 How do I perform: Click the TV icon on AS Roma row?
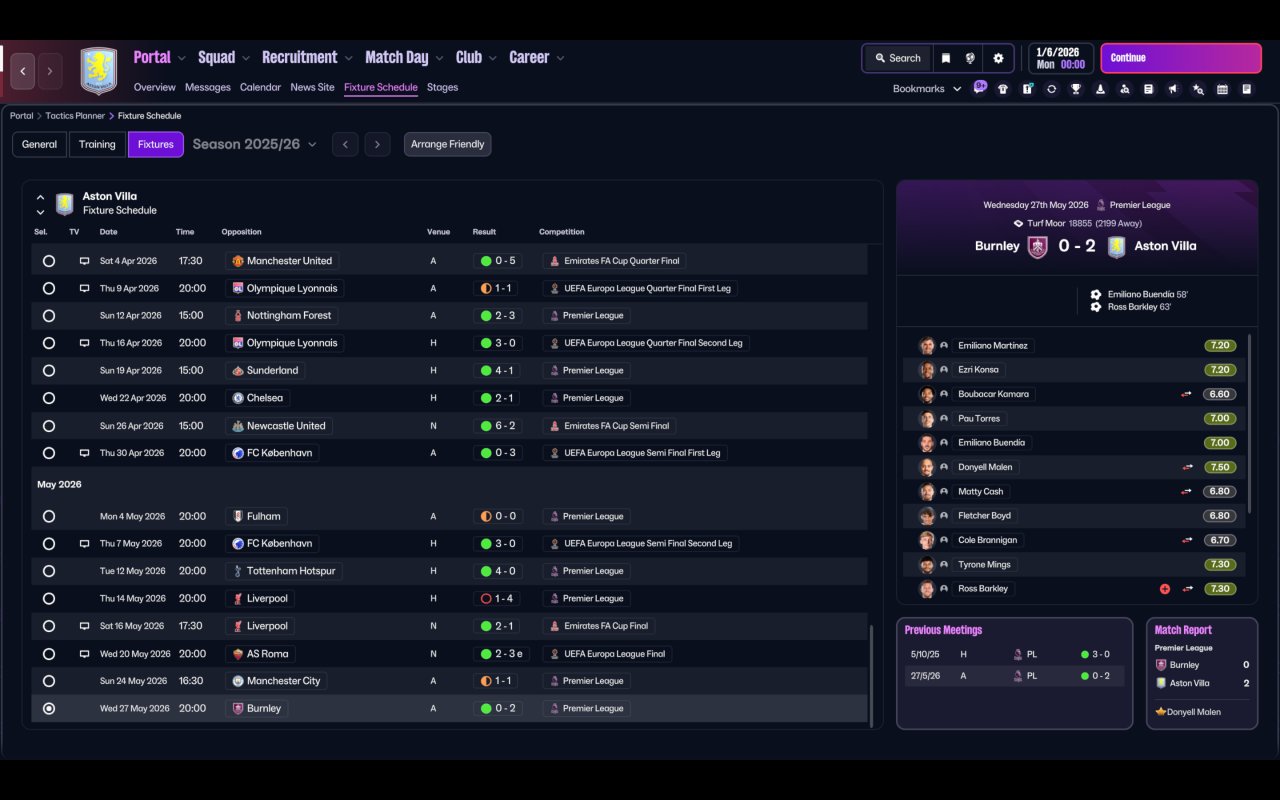85,654
